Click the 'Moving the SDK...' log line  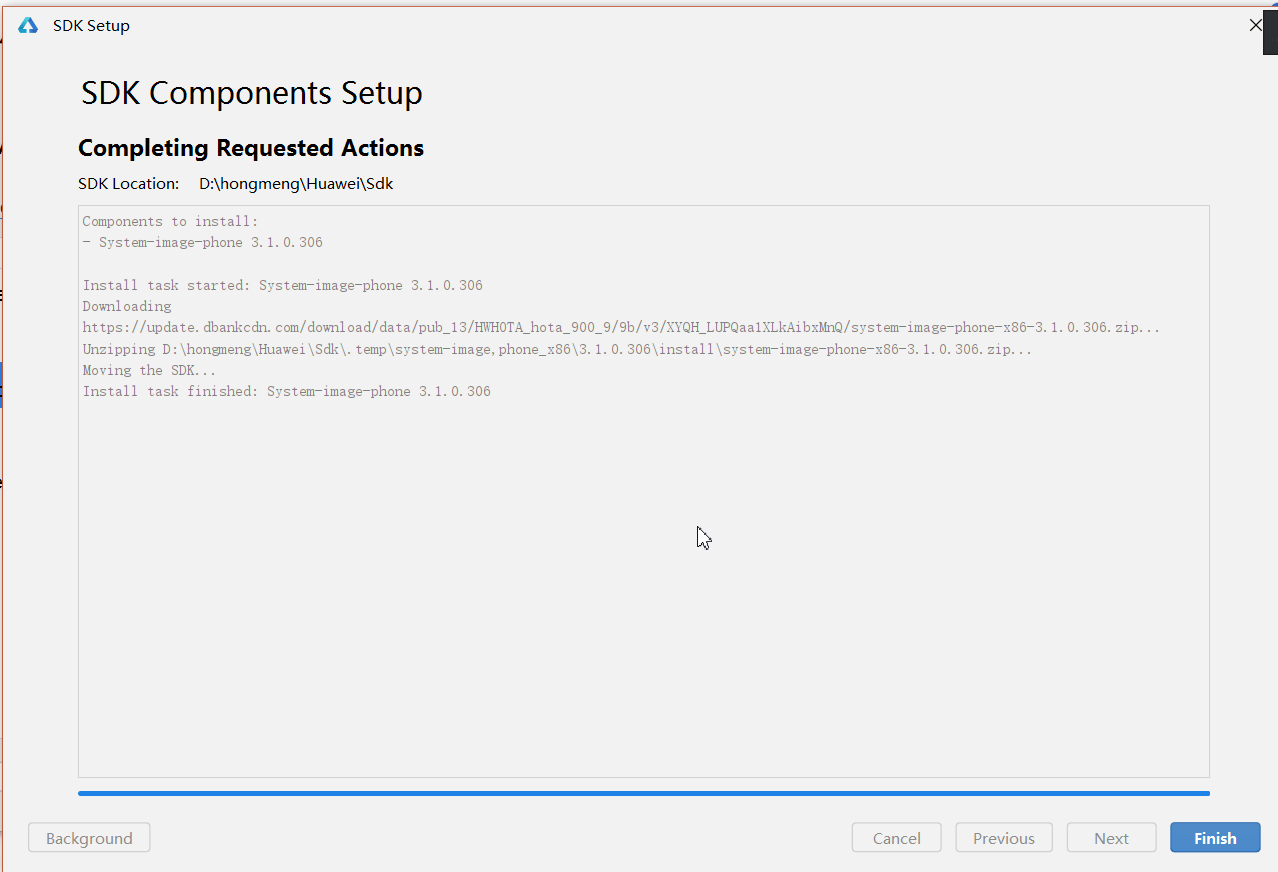(x=149, y=370)
